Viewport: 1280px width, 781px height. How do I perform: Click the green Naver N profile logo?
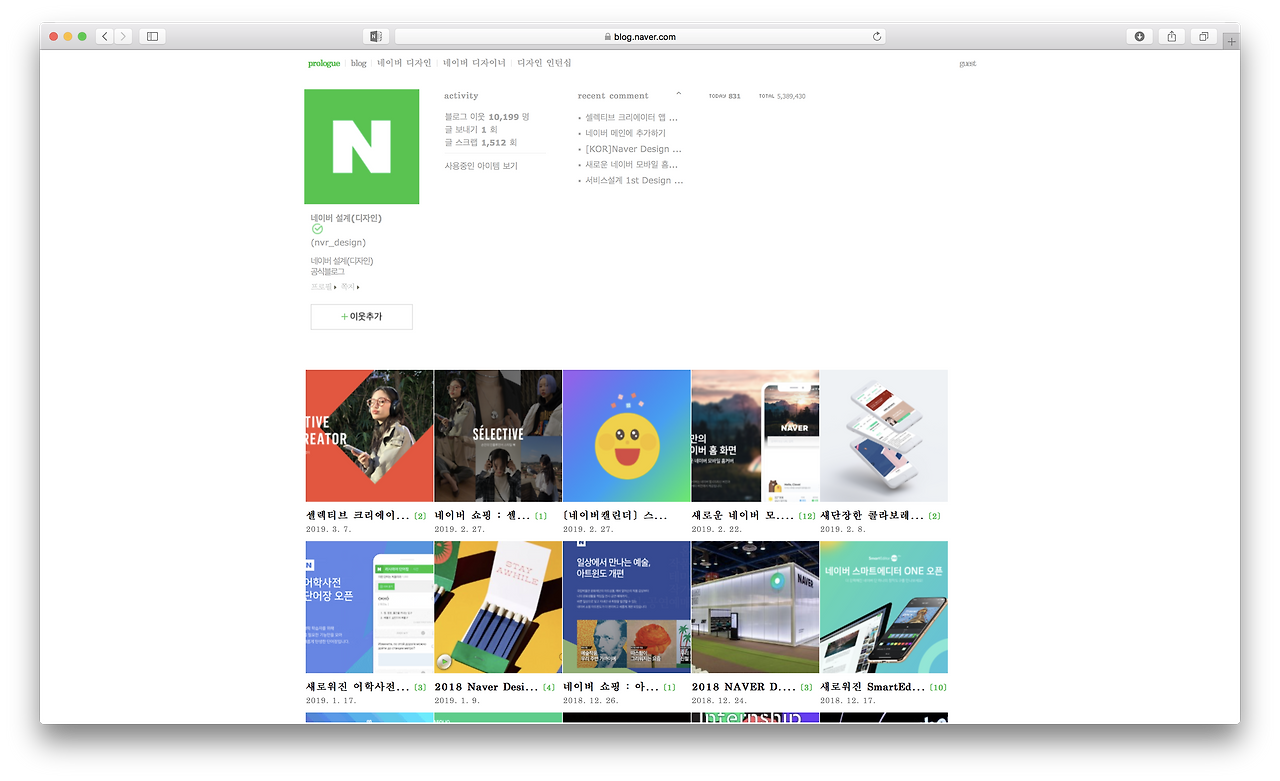(362, 147)
